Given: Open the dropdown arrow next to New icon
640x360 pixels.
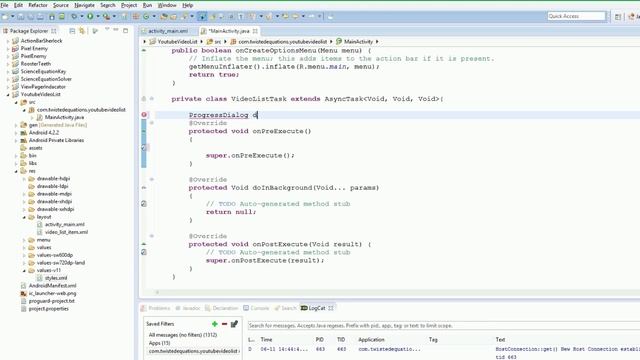Looking at the screenshot, I should (12, 17).
